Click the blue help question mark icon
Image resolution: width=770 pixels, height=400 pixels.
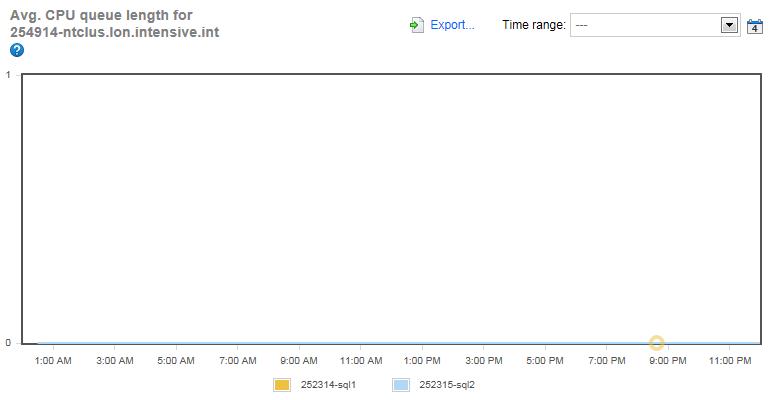point(17,50)
